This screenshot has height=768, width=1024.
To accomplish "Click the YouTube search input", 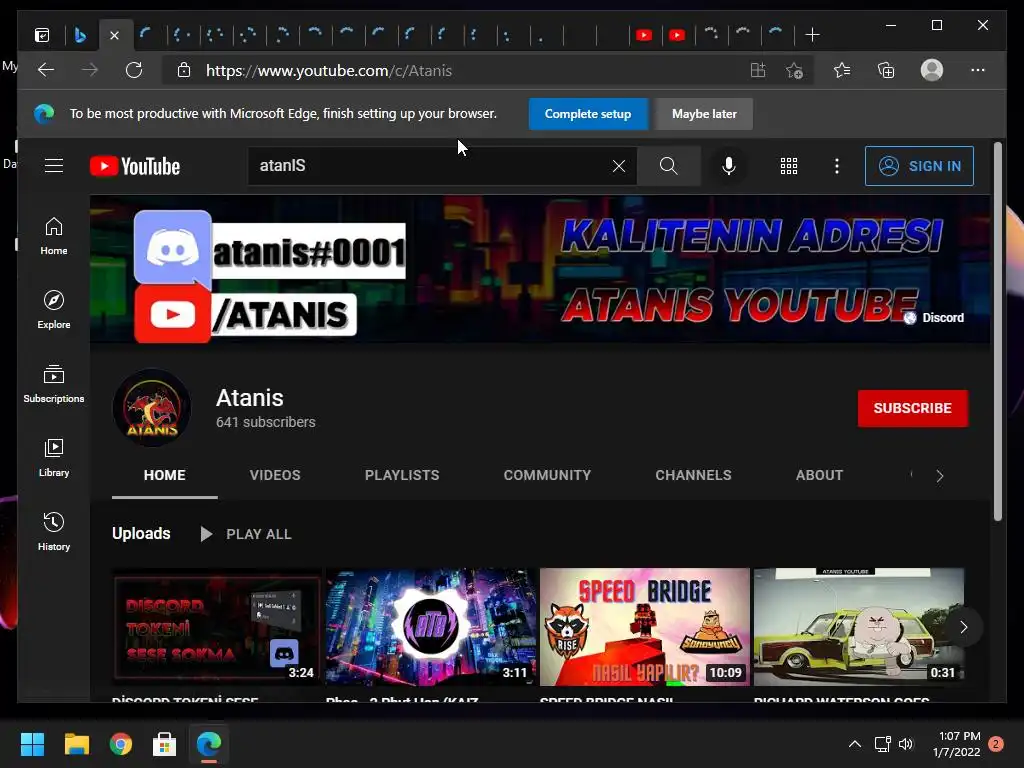I will coord(431,166).
